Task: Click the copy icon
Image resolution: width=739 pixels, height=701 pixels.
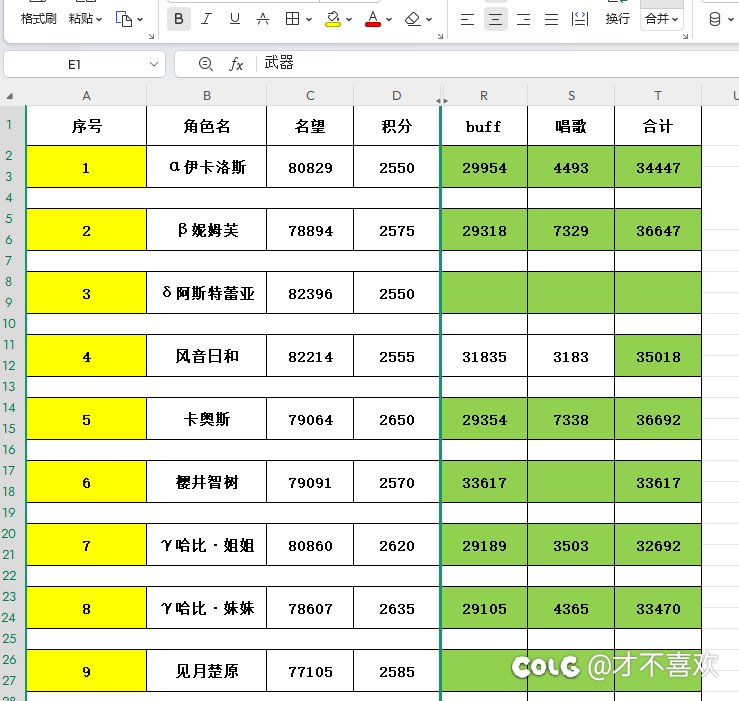Action: pos(124,19)
